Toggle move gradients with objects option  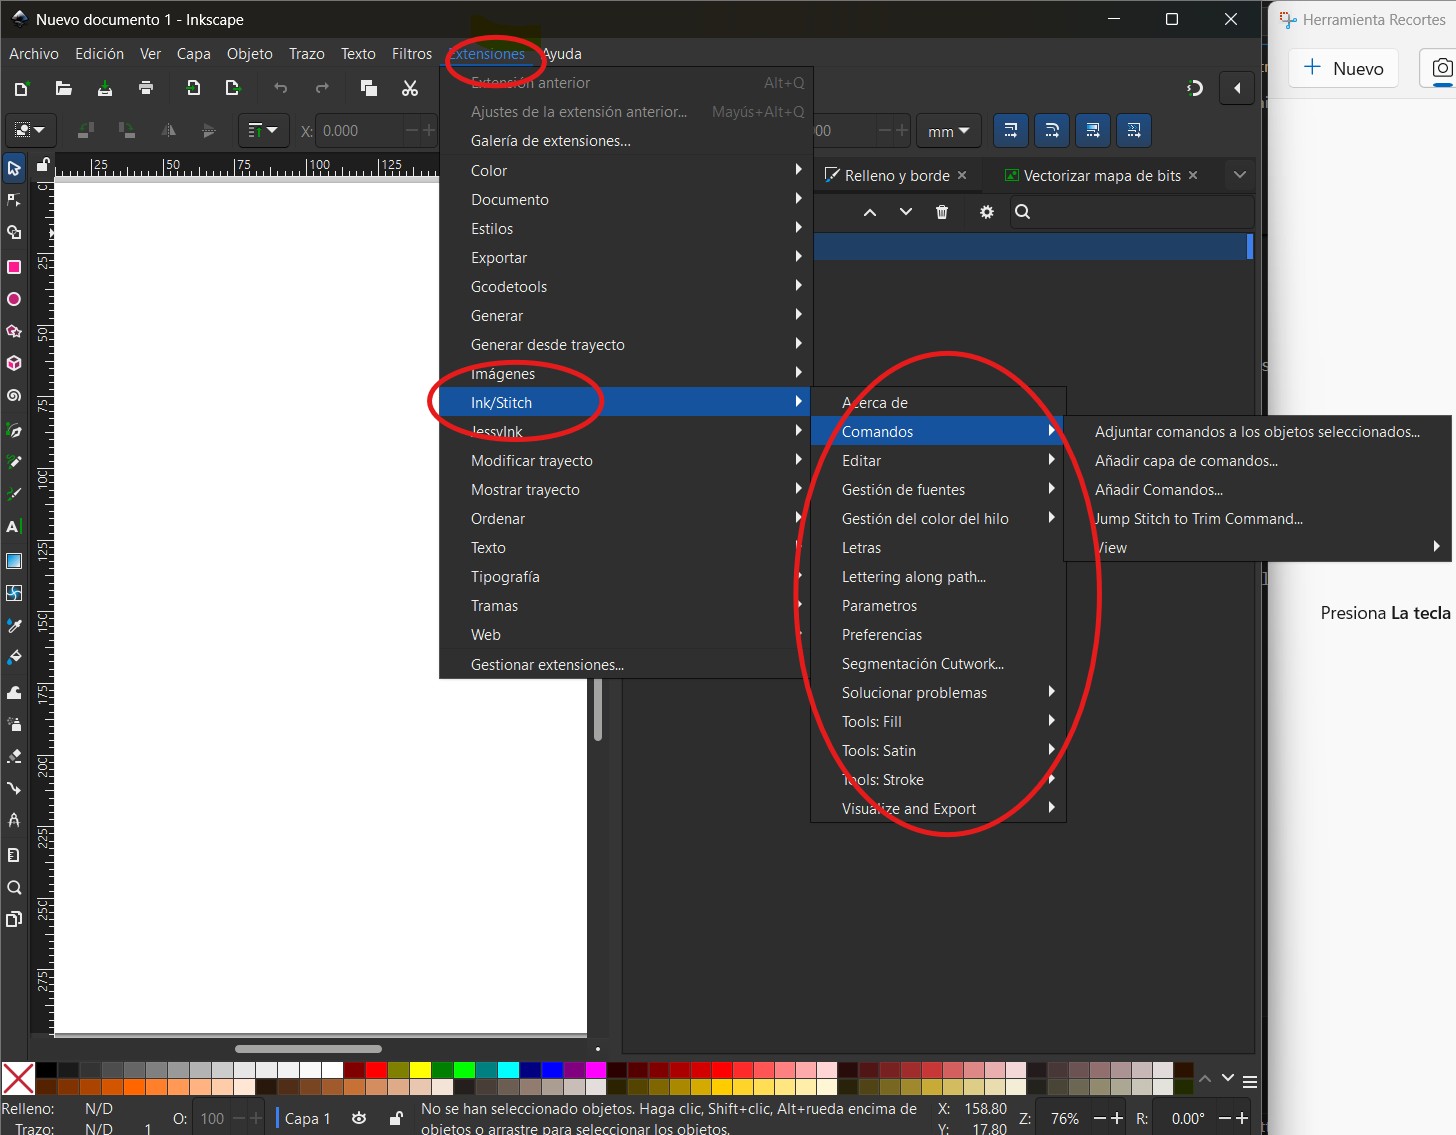(1093, 130)
